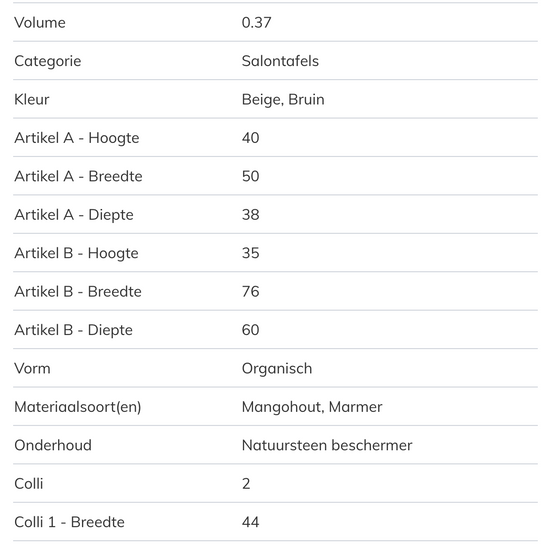Click the Onderhoud label
550x550 pixels.
click(x=53, y=445)
